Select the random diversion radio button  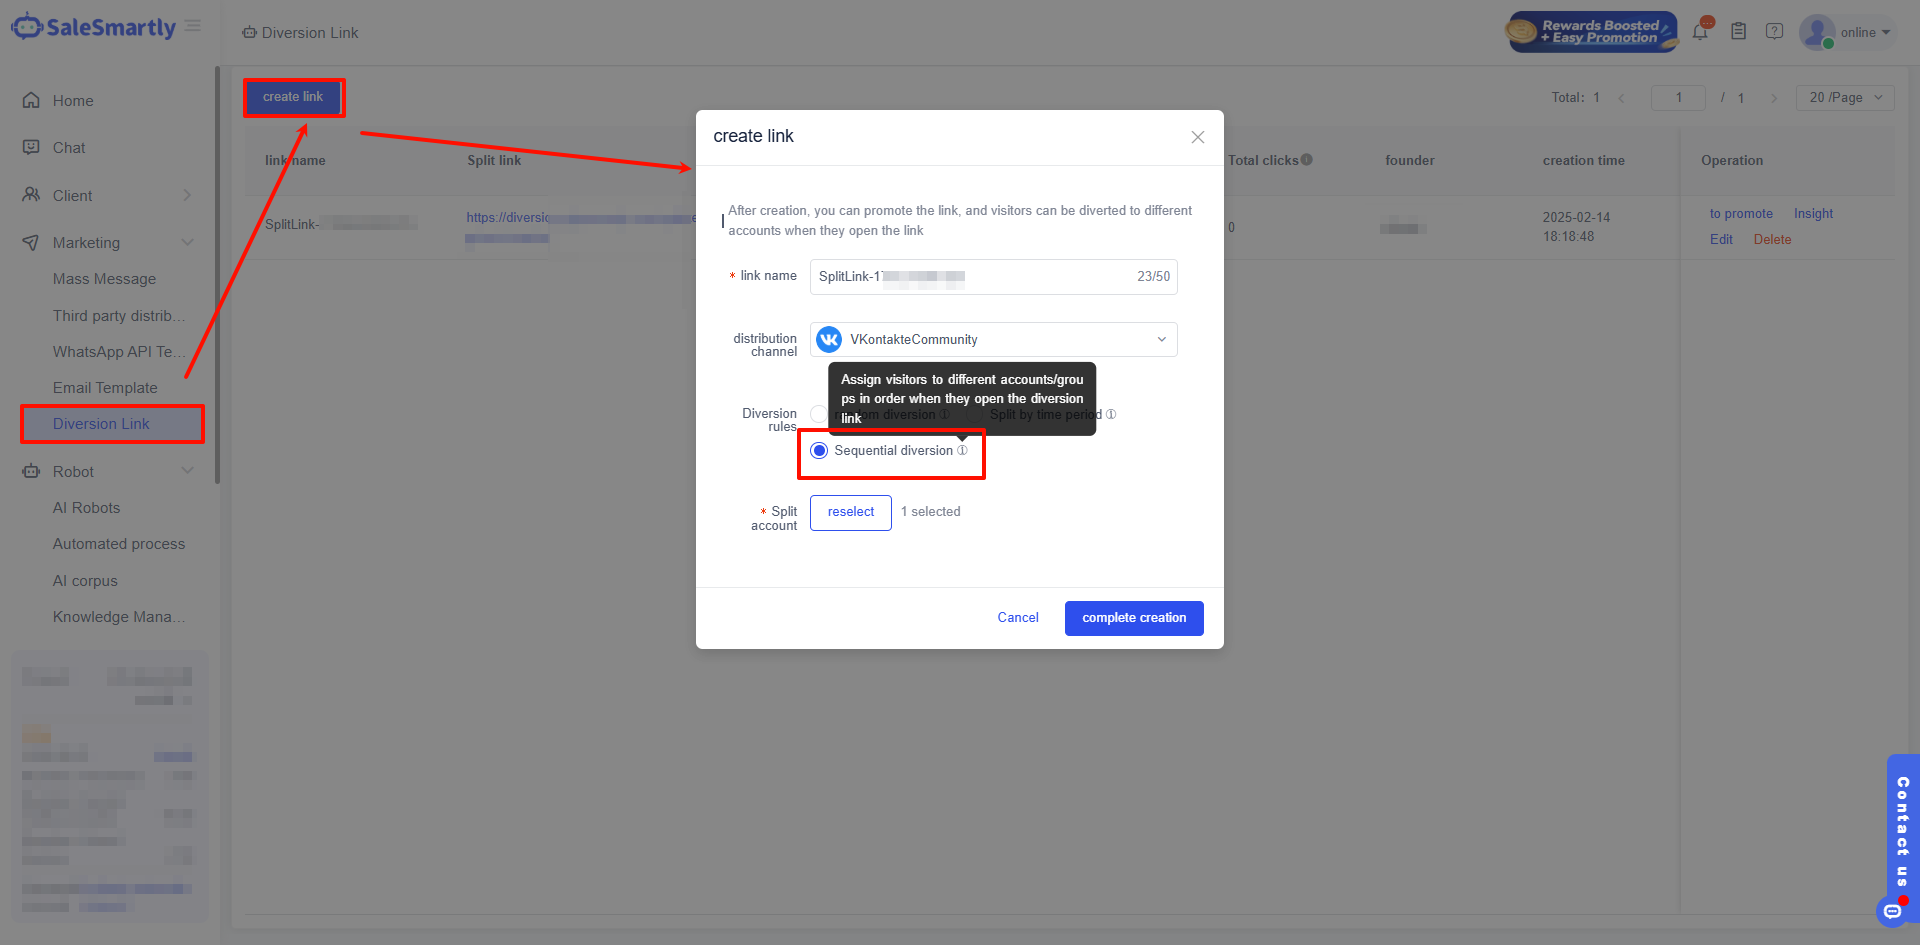tap(818, 415)
